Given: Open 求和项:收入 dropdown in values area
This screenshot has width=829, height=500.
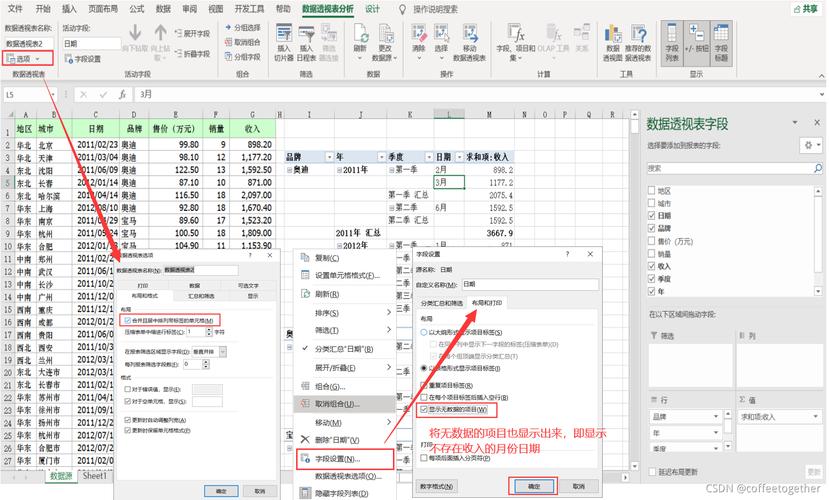Looking at the screenshot, I should coord(815,416).
